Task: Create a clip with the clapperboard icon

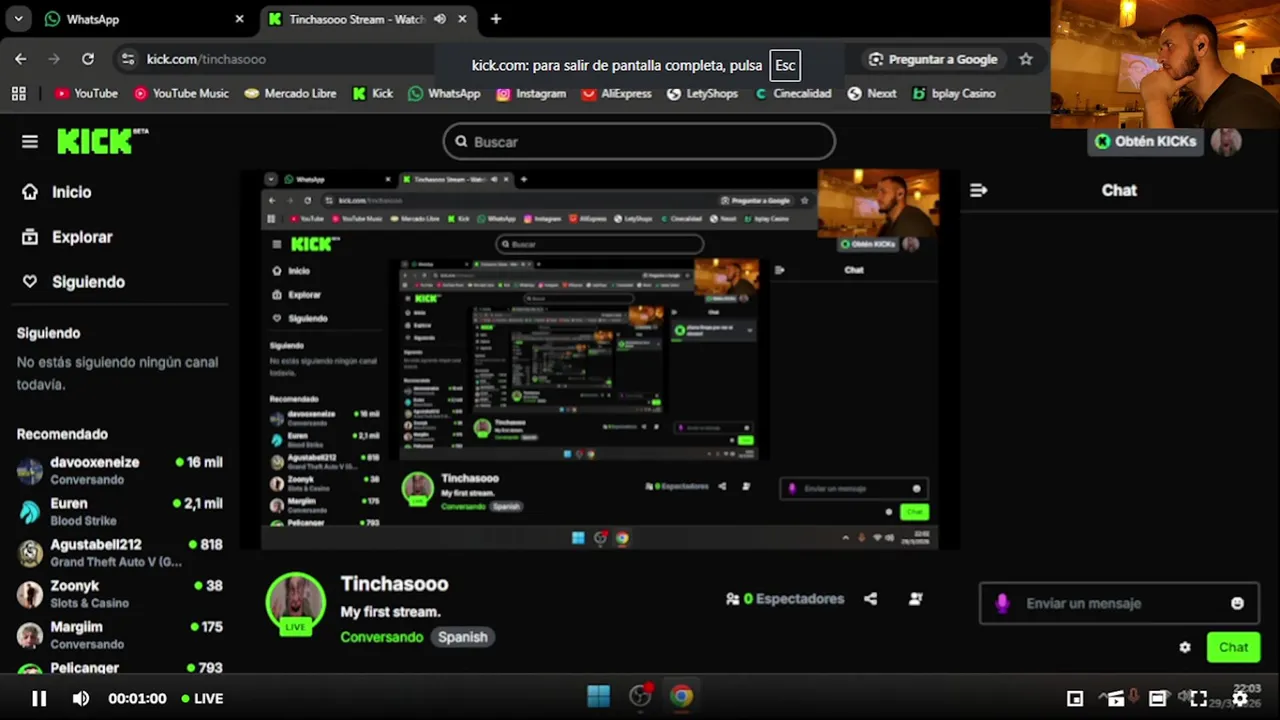Action: pos(1116,699)
